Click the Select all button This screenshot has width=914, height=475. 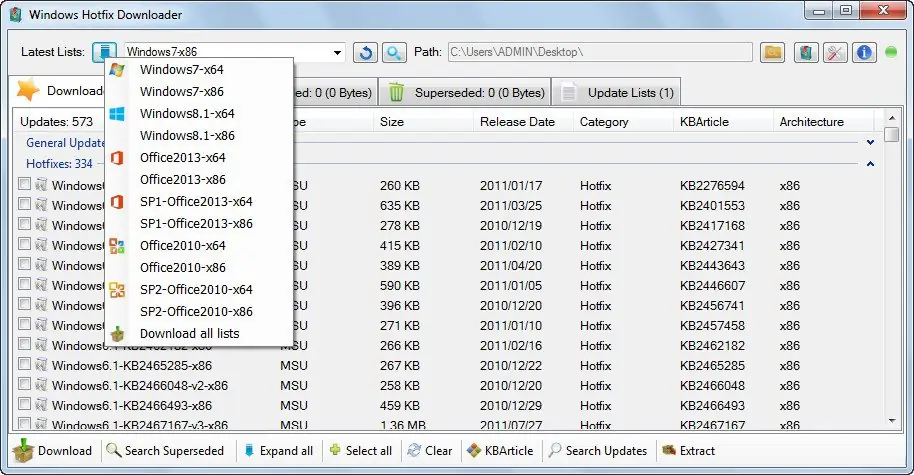click(x=361, y=451)
